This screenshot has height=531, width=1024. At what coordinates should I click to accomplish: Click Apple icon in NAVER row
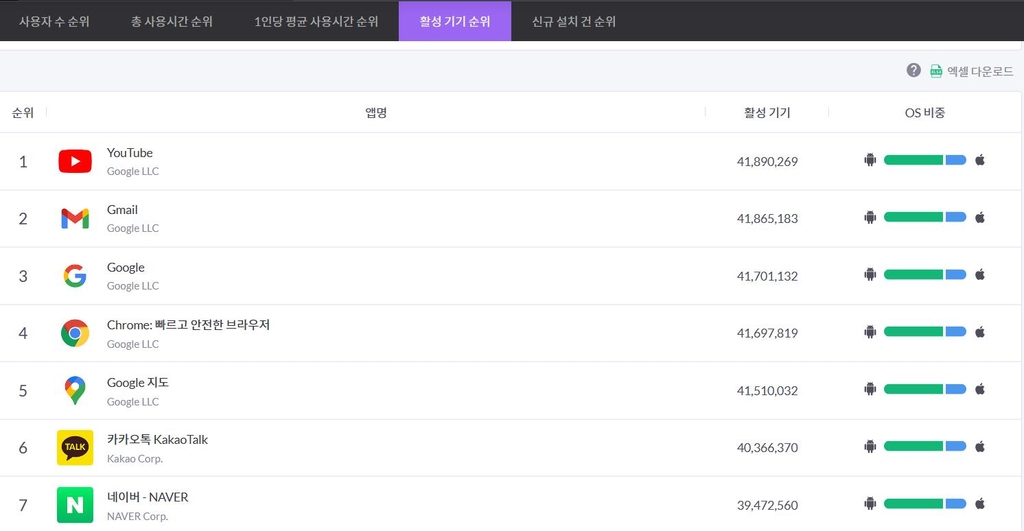pos(980,504)
